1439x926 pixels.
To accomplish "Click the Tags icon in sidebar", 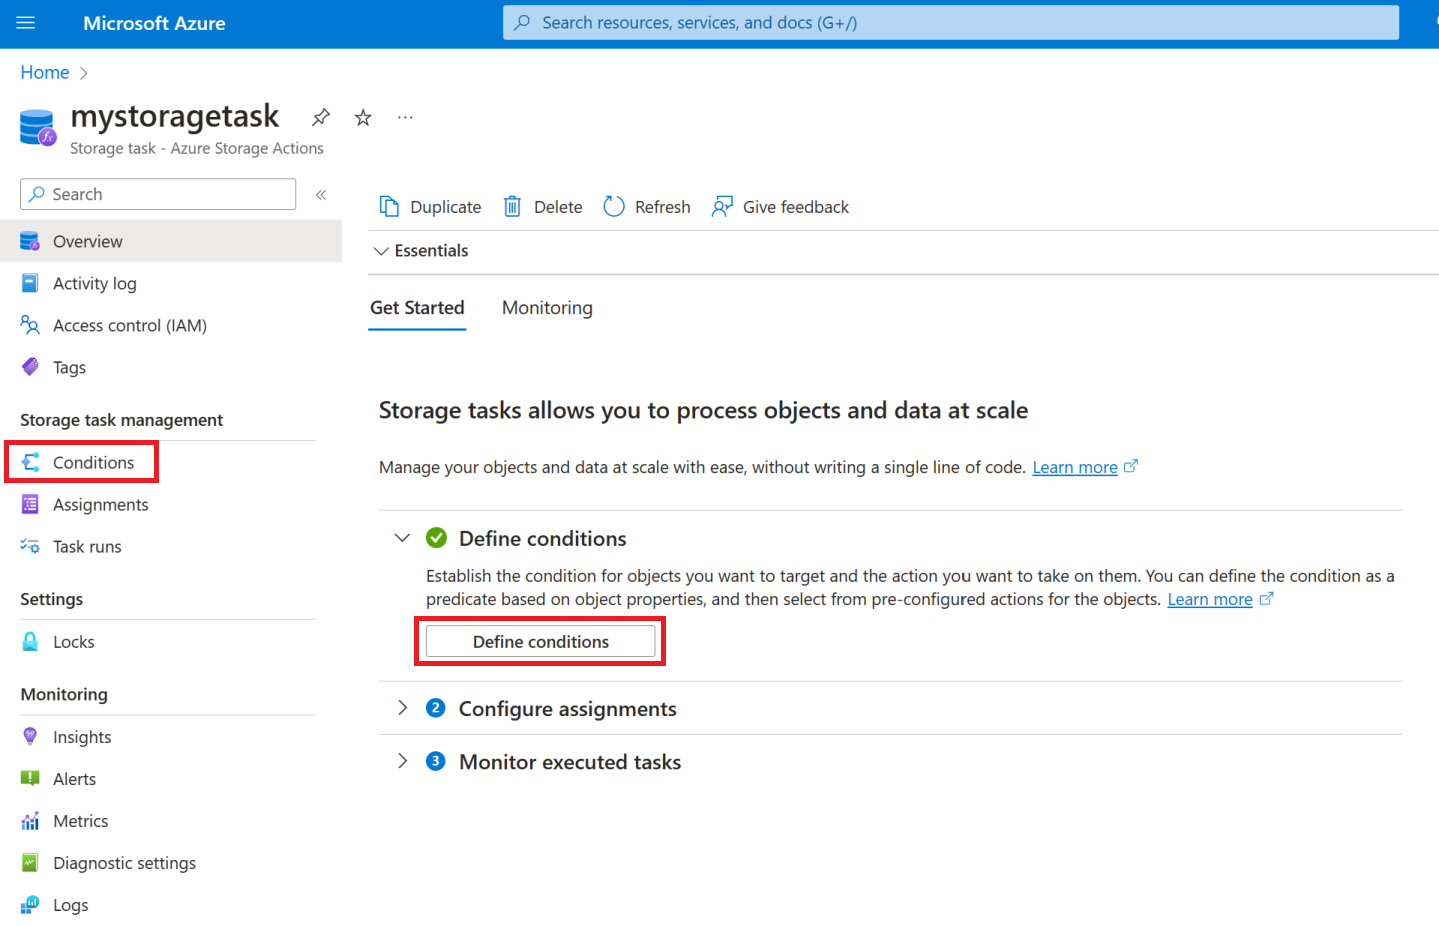I will click(x=30, y=367).
